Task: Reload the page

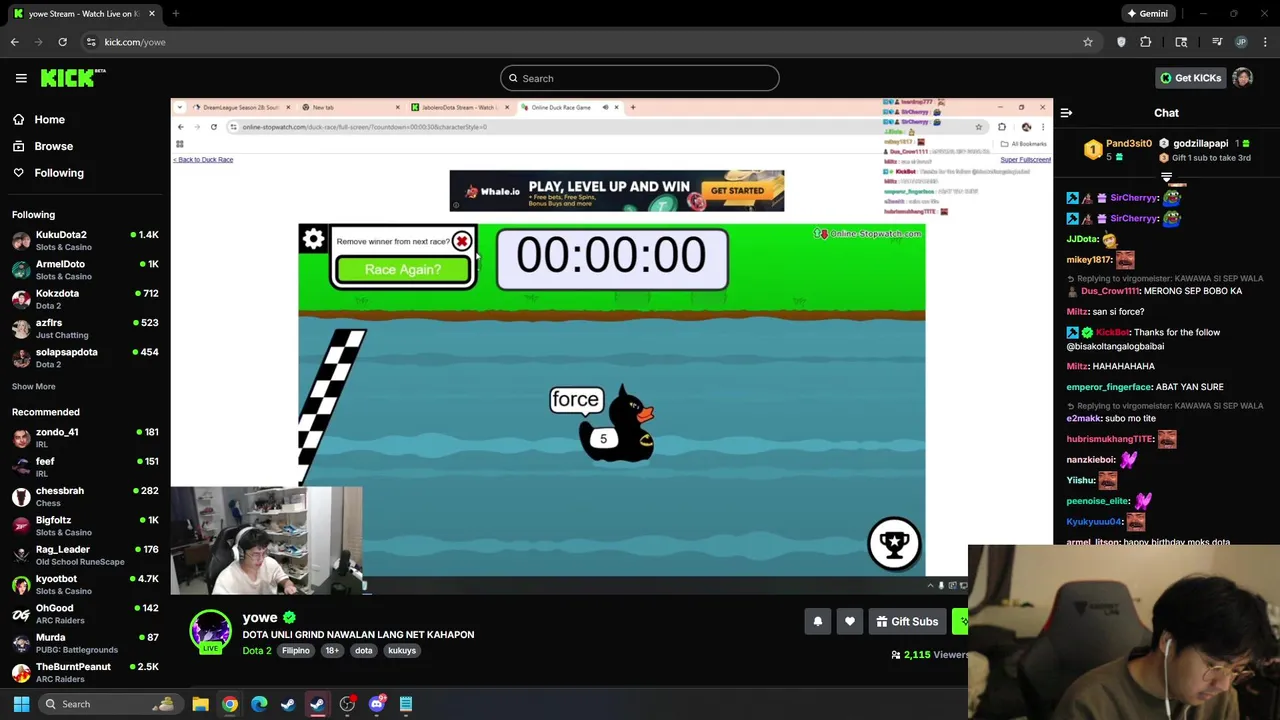Action: coord(62,42)
